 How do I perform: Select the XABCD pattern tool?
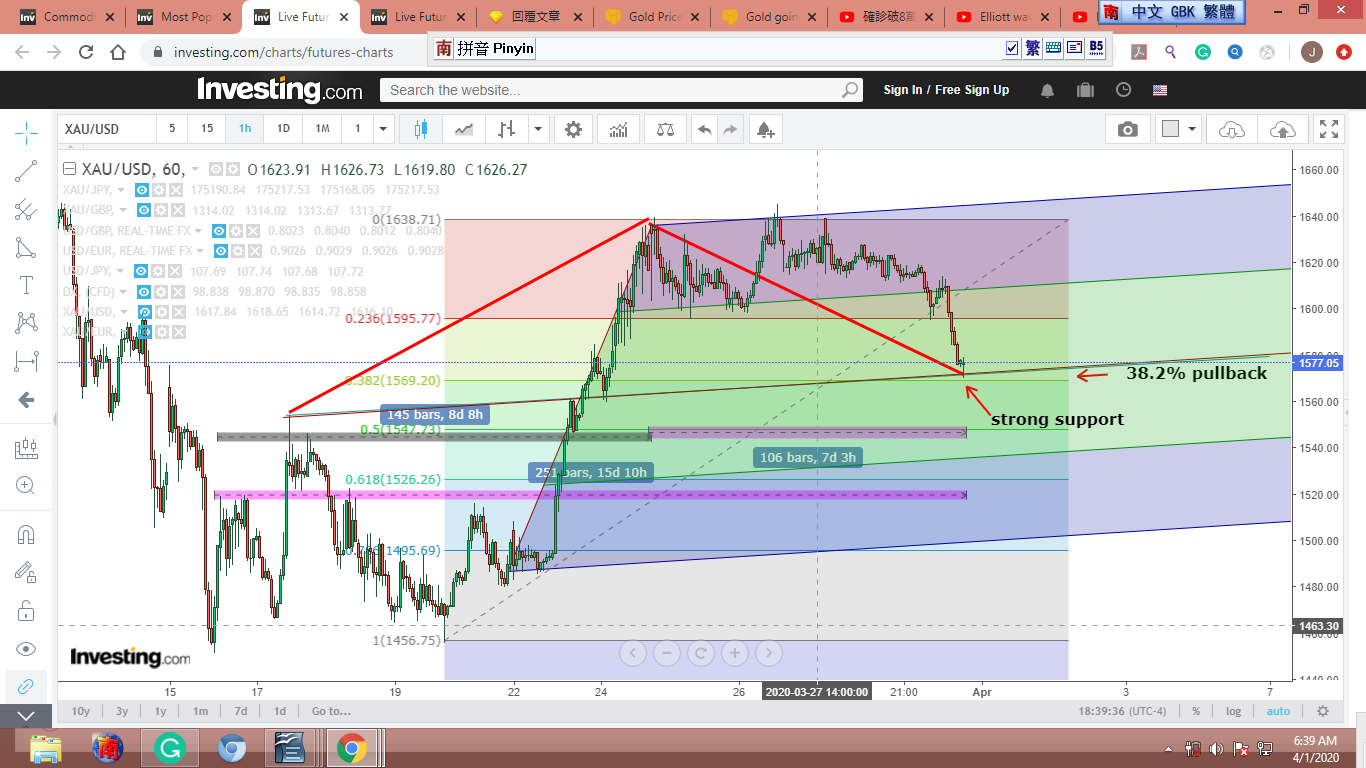pos(27,323)
